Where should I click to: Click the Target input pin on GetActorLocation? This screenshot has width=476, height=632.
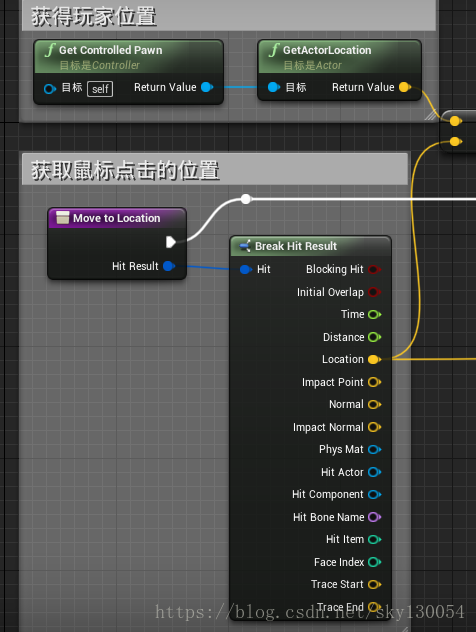274,87
